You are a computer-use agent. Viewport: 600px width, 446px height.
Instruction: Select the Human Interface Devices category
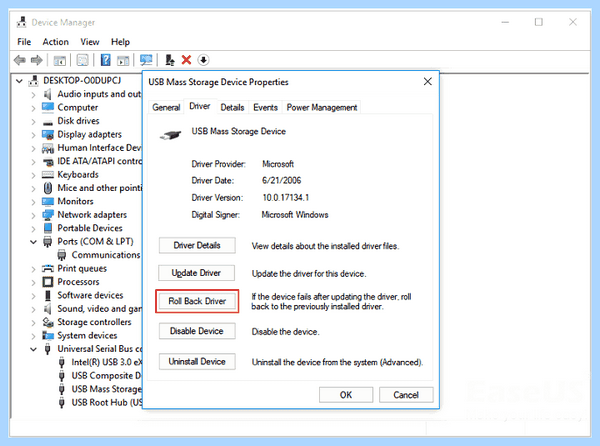click(99, 148)
